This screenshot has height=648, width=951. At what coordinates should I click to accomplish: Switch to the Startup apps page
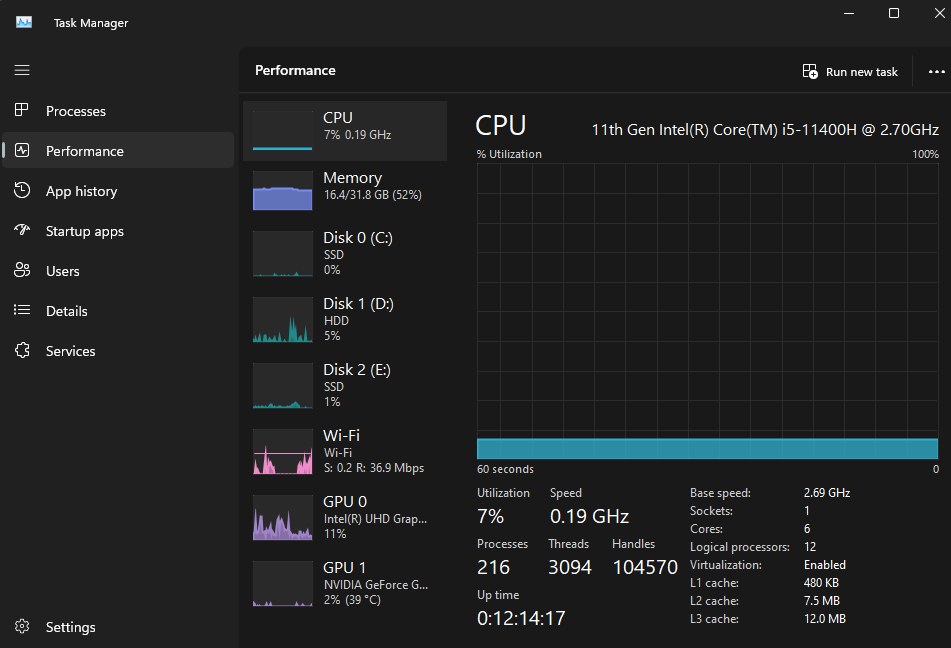(85, 231)
